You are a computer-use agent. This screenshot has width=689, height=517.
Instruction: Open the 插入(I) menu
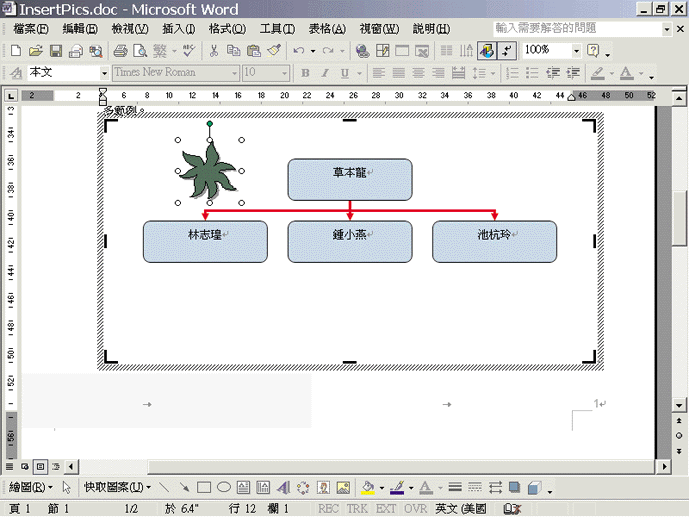coord(178,29)
